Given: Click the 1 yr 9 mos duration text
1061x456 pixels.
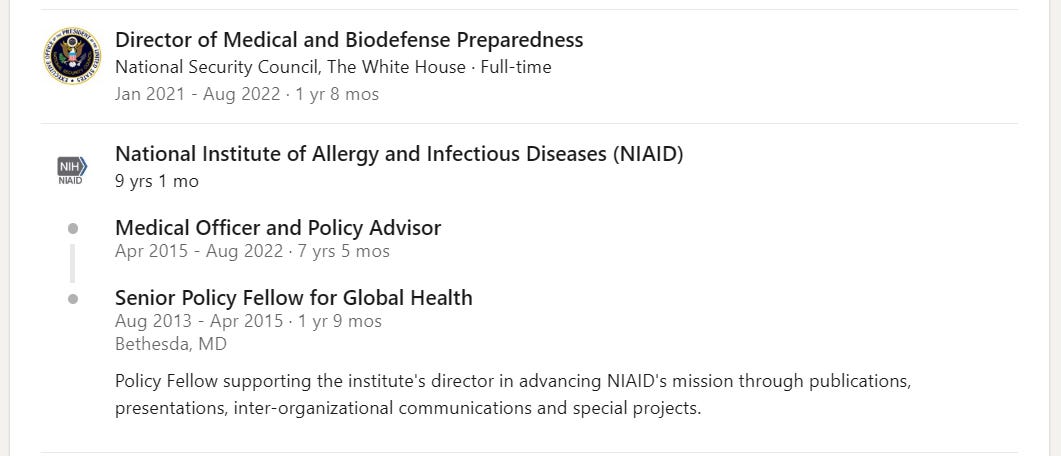Looking at the screenshot, I should tap(340, 321).
